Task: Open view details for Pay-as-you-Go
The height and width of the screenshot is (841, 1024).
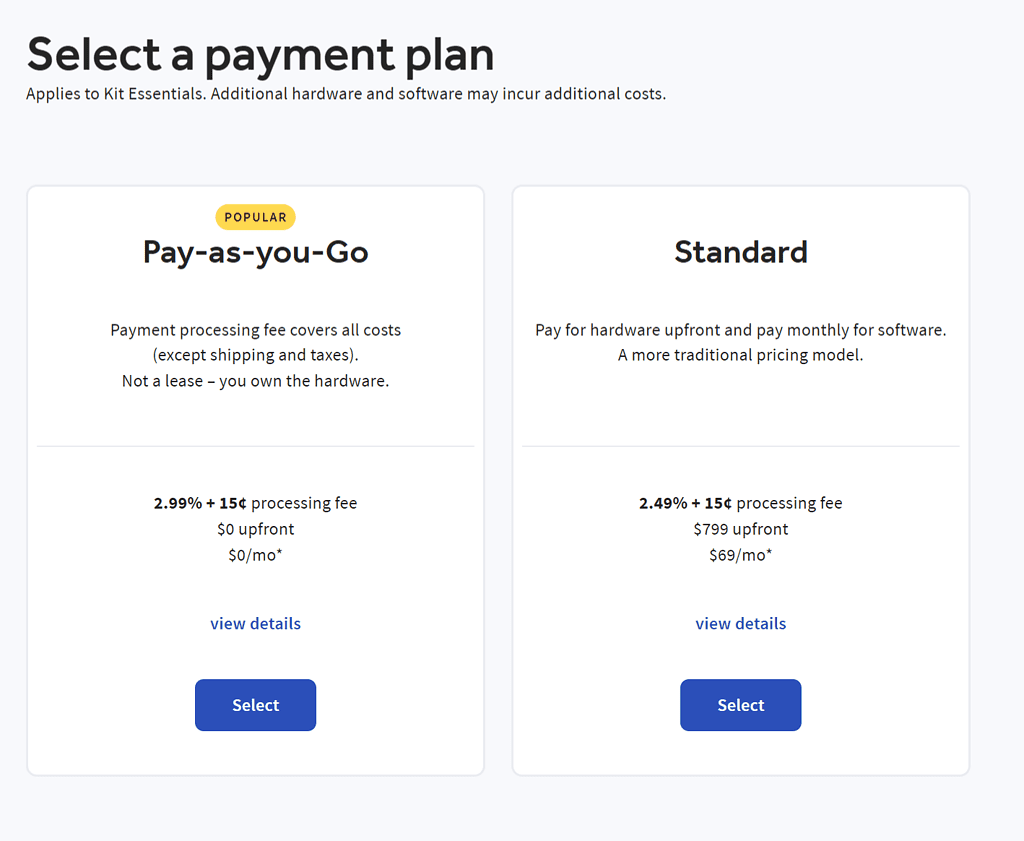Action: click(255, 623)
